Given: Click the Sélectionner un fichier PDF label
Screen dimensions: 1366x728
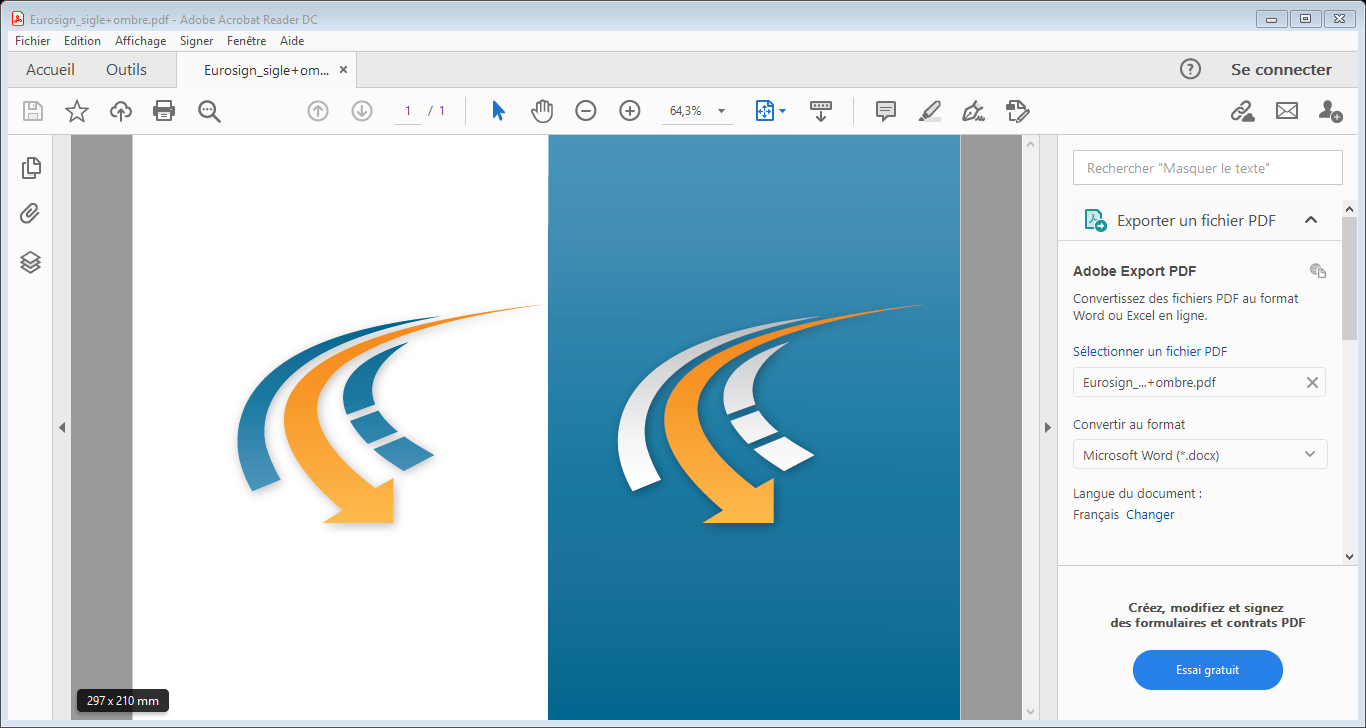Looking at the screenshot, I should click(x=1150, y=351).
